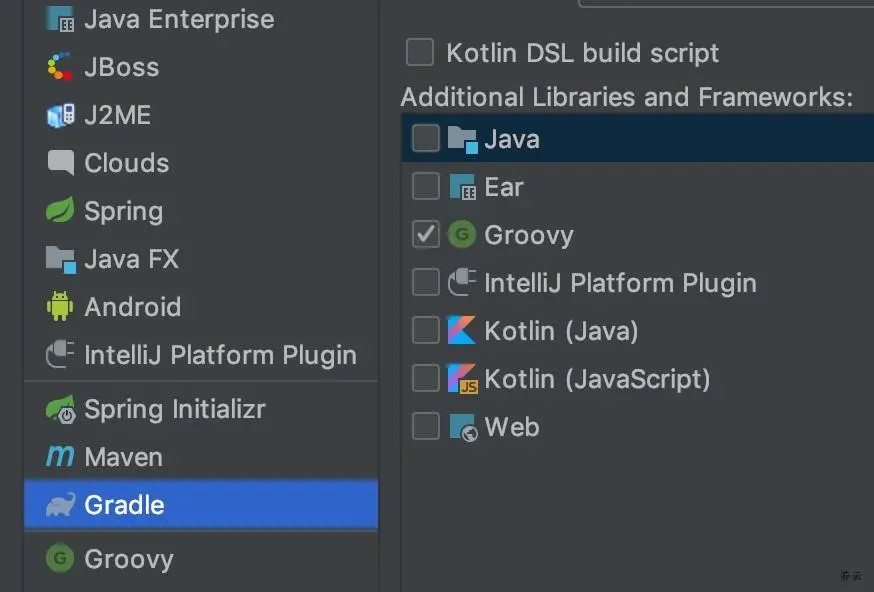Click the Android robot icon
This screenshot has height=592, width=874.
pyautogui.click(x=60, y=306)
